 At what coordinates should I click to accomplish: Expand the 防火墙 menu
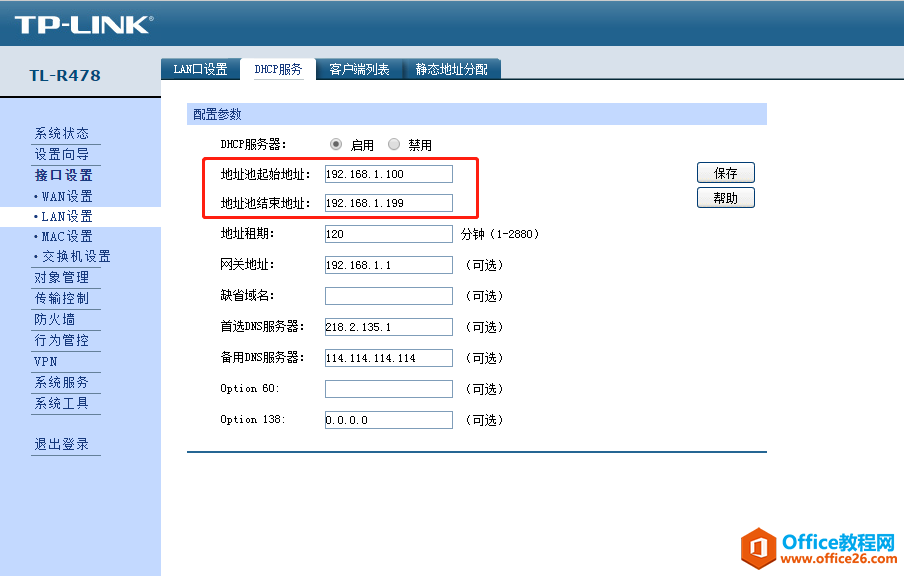(x=55, y=319)
